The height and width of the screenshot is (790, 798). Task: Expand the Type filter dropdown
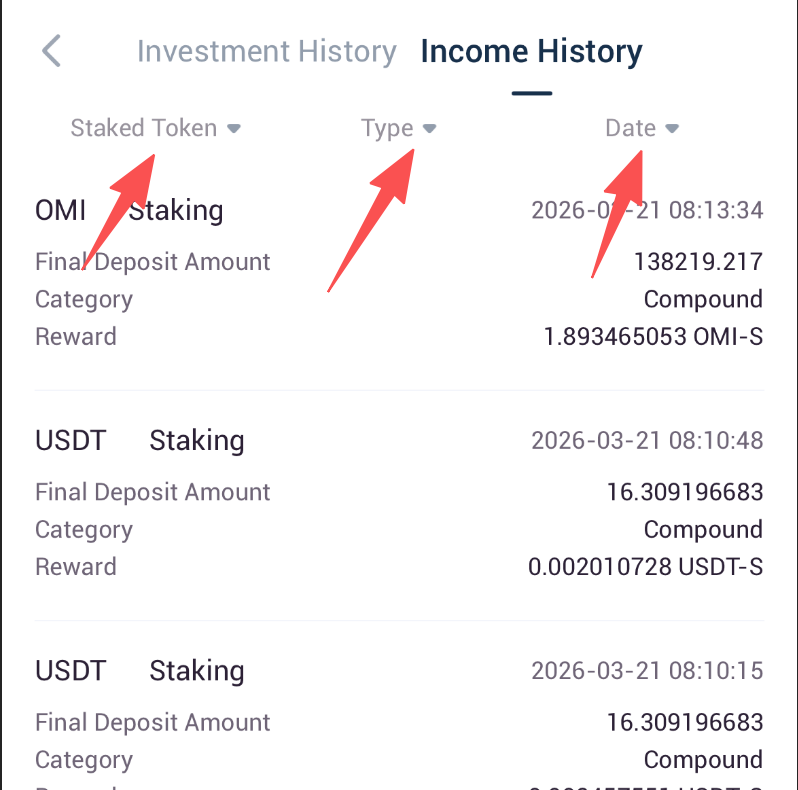388,128
